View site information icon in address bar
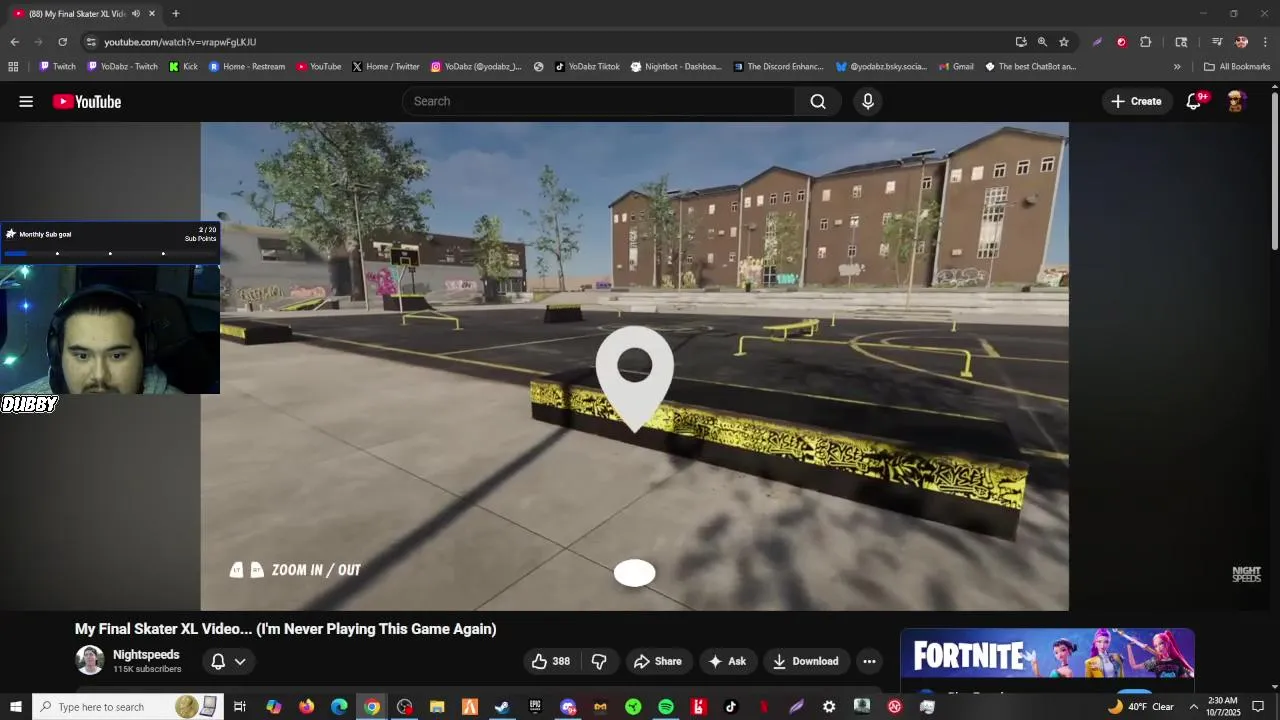The height and width of the screenshot is (720, 1280). tap(91, 42)
